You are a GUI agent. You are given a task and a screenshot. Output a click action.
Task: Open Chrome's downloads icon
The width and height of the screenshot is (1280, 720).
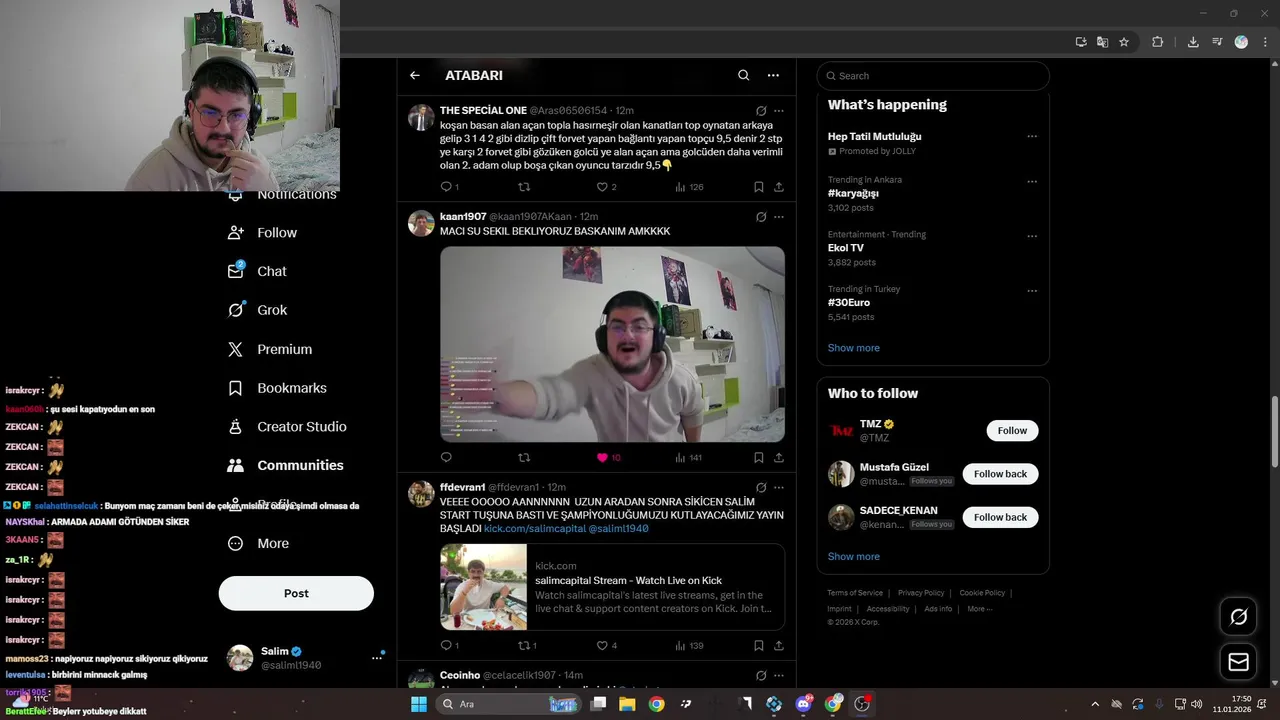(1193, 42)
